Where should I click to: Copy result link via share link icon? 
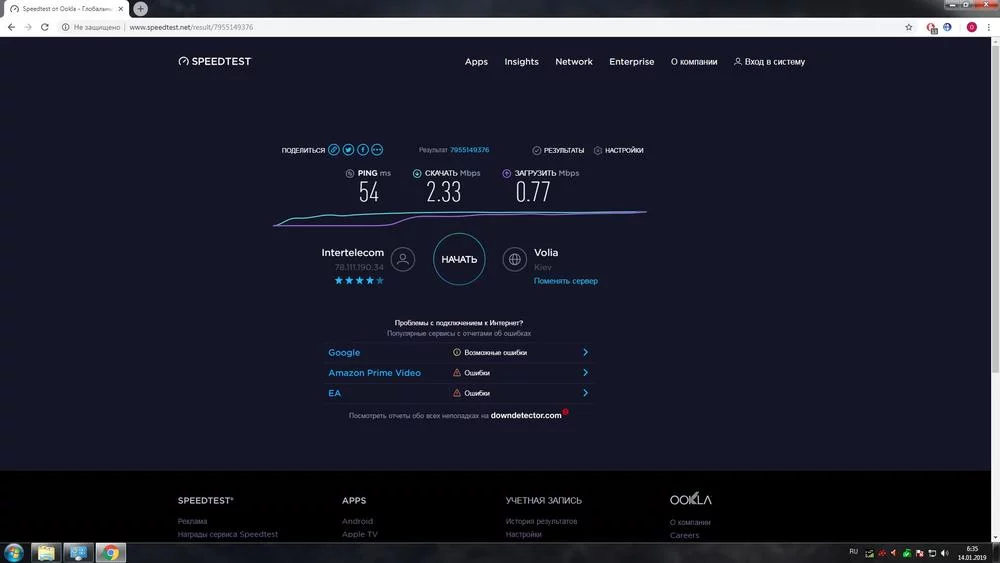tap(334, 150)
